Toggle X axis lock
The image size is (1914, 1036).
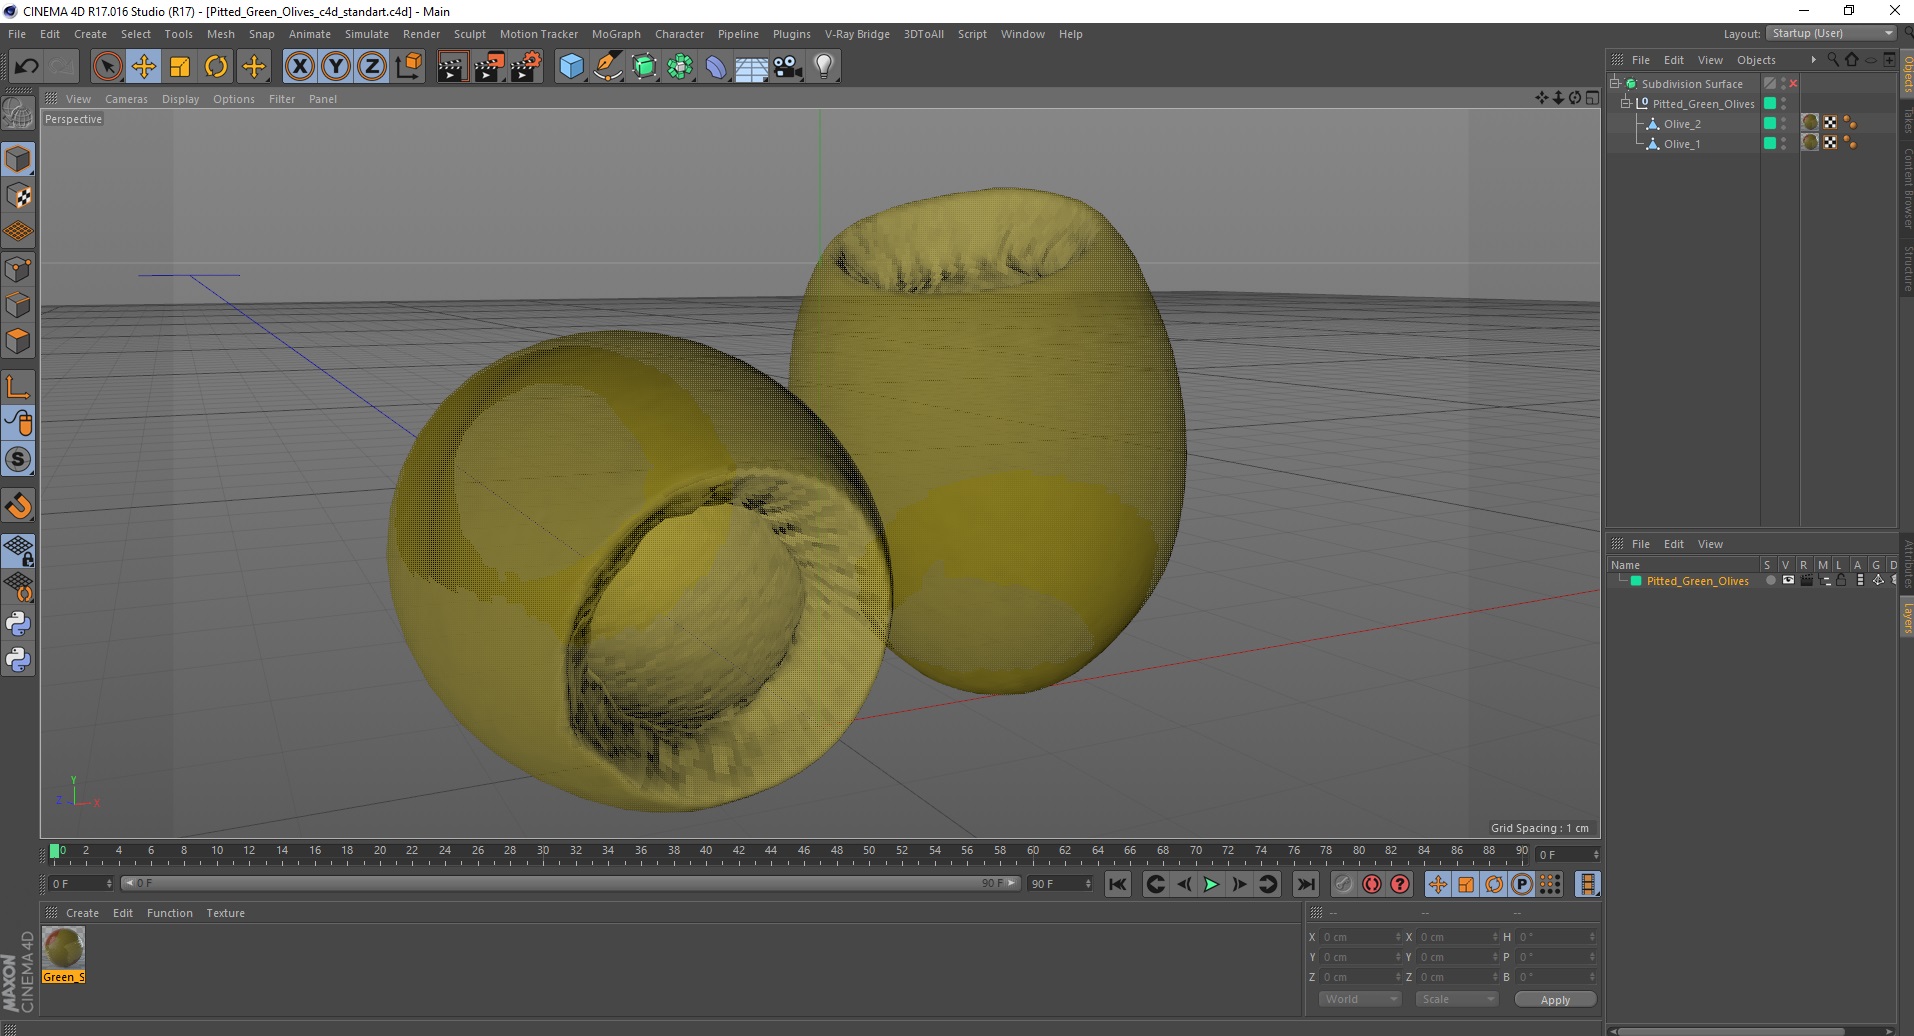(299, 67)
